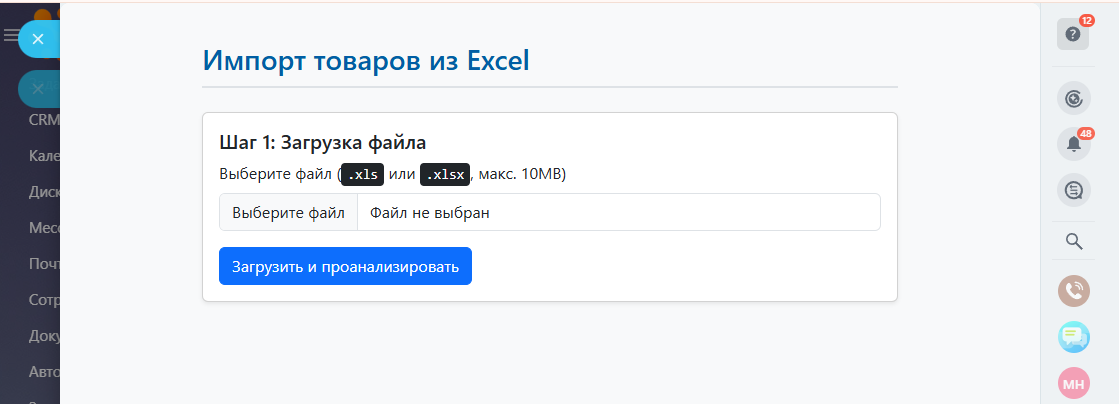Open Почта in the left menu
1119x404 pixels.
[x=44, y=265]
